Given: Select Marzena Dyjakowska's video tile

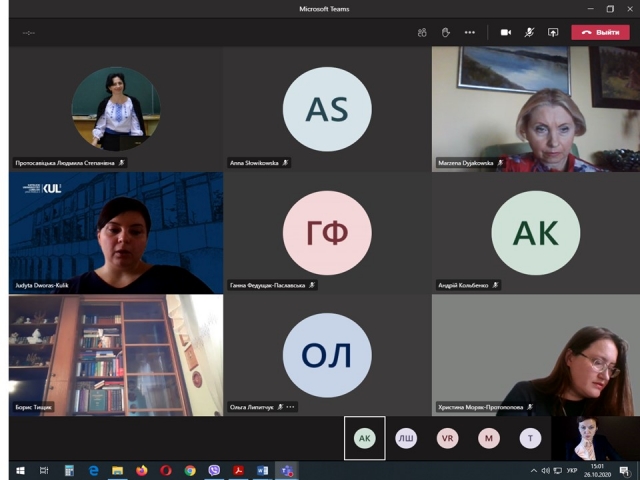Looking at the screenshot, I should [x=536, y=109].
